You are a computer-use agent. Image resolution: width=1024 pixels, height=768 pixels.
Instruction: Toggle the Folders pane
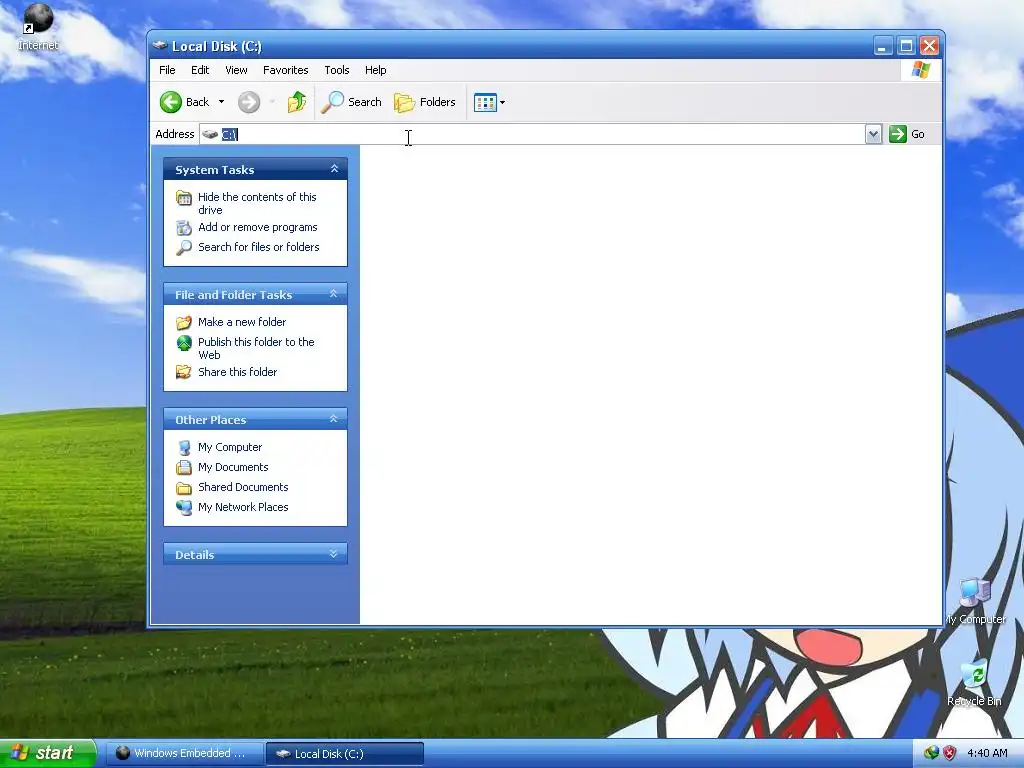click(424, 102)
